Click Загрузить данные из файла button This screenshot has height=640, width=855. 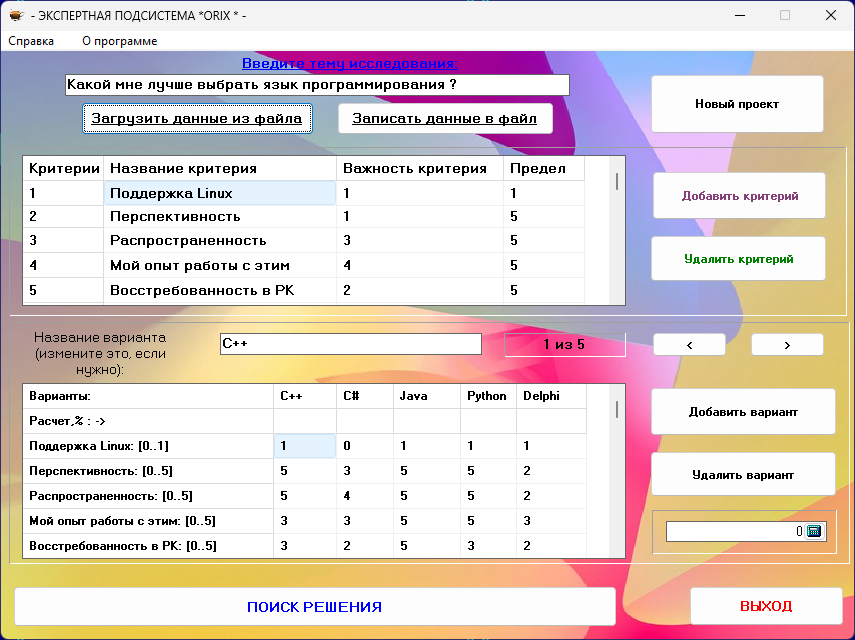[197, 118]
